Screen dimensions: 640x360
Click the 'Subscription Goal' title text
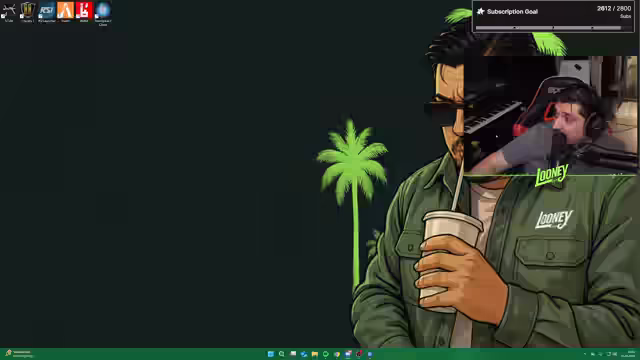click(x=512, y=11)
